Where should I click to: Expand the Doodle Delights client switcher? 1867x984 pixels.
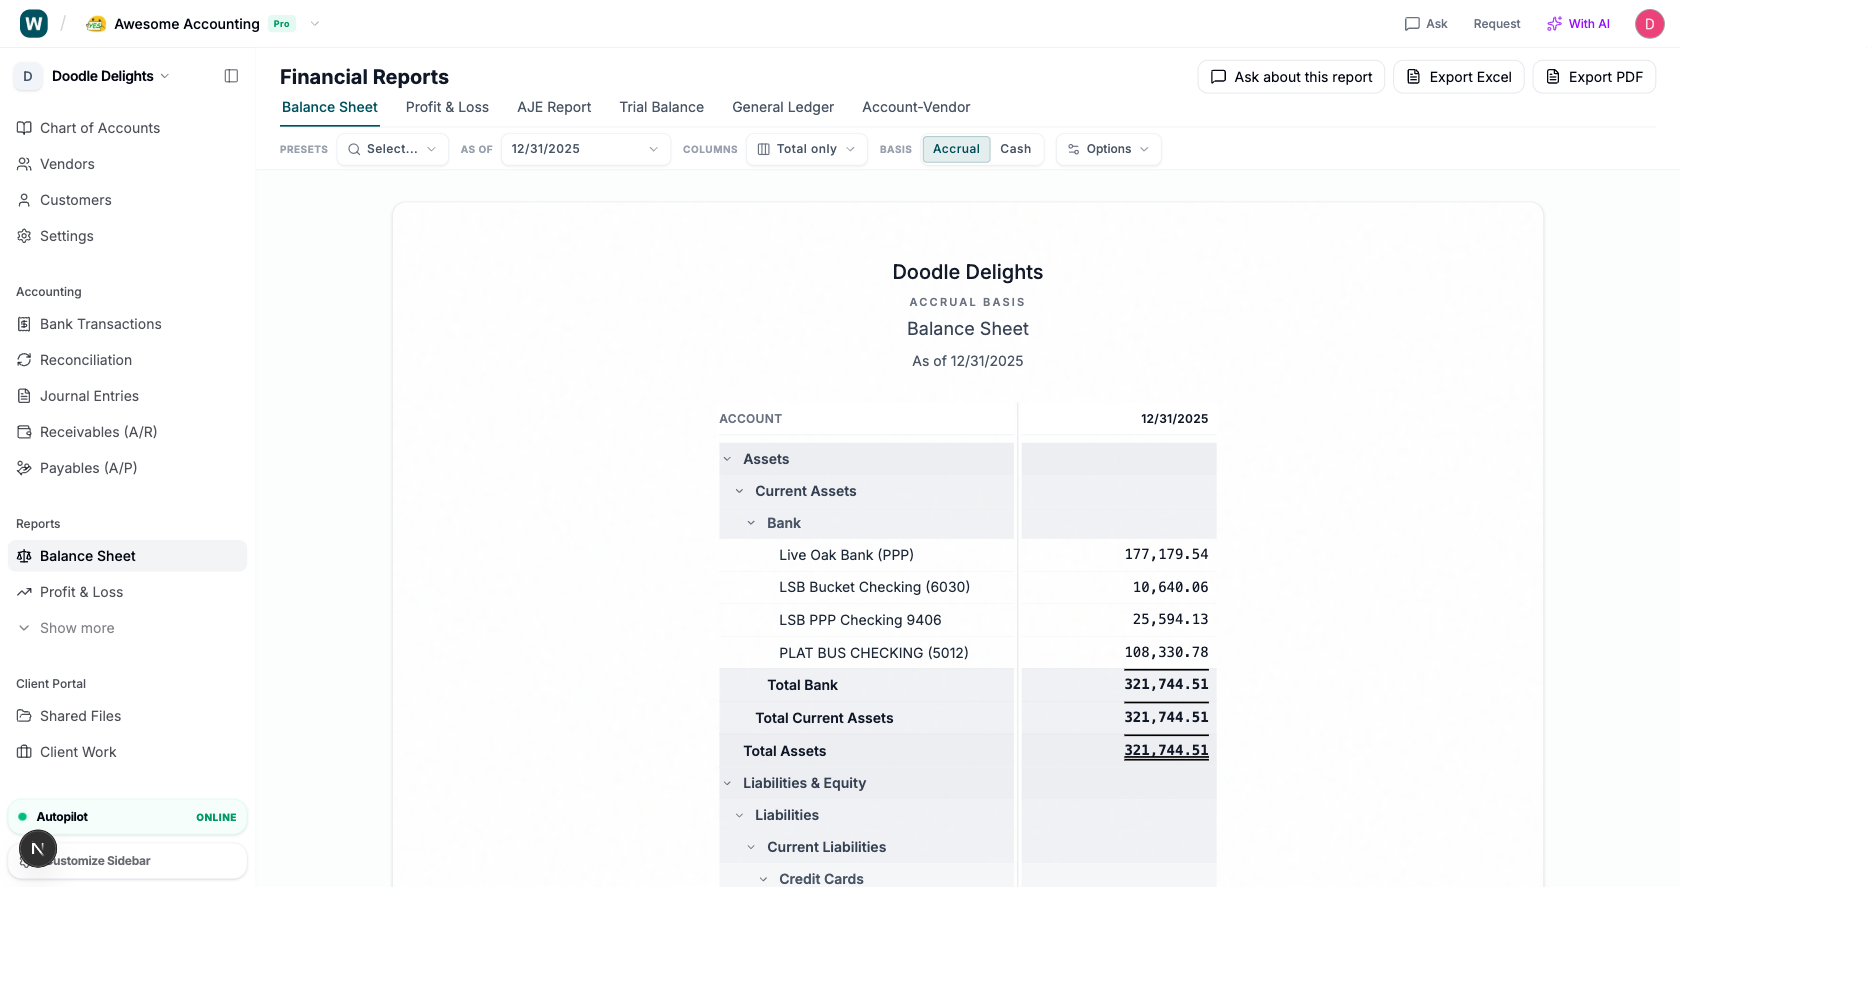[110, 76]
